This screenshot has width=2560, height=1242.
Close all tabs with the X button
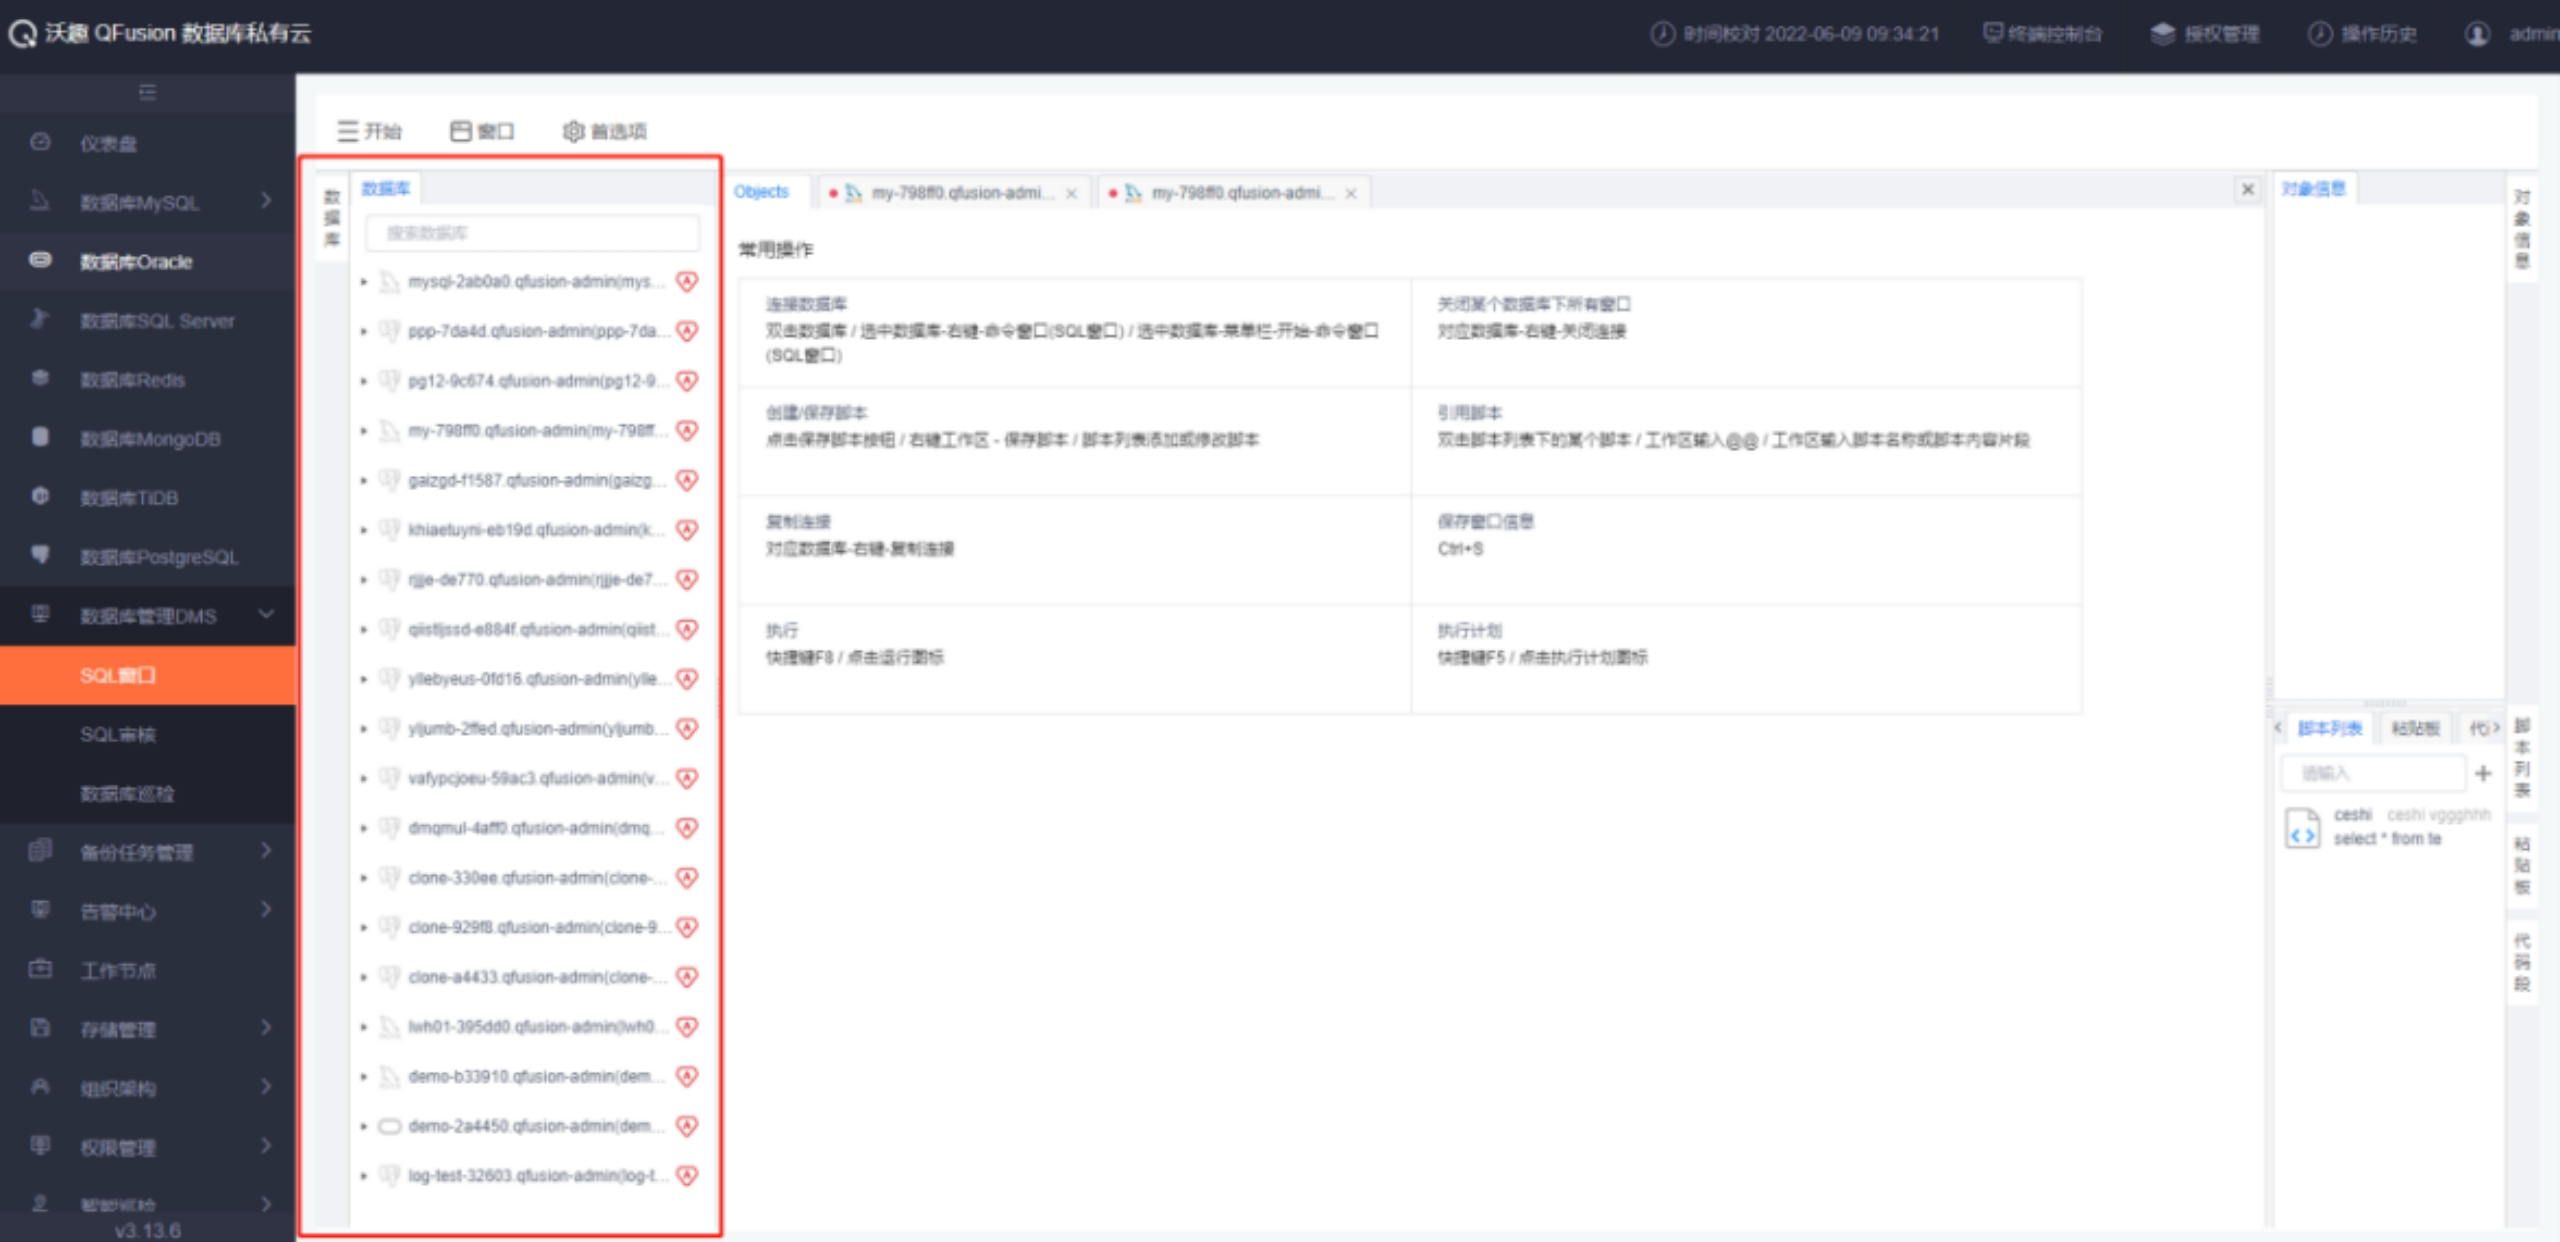pos(2247,189)
